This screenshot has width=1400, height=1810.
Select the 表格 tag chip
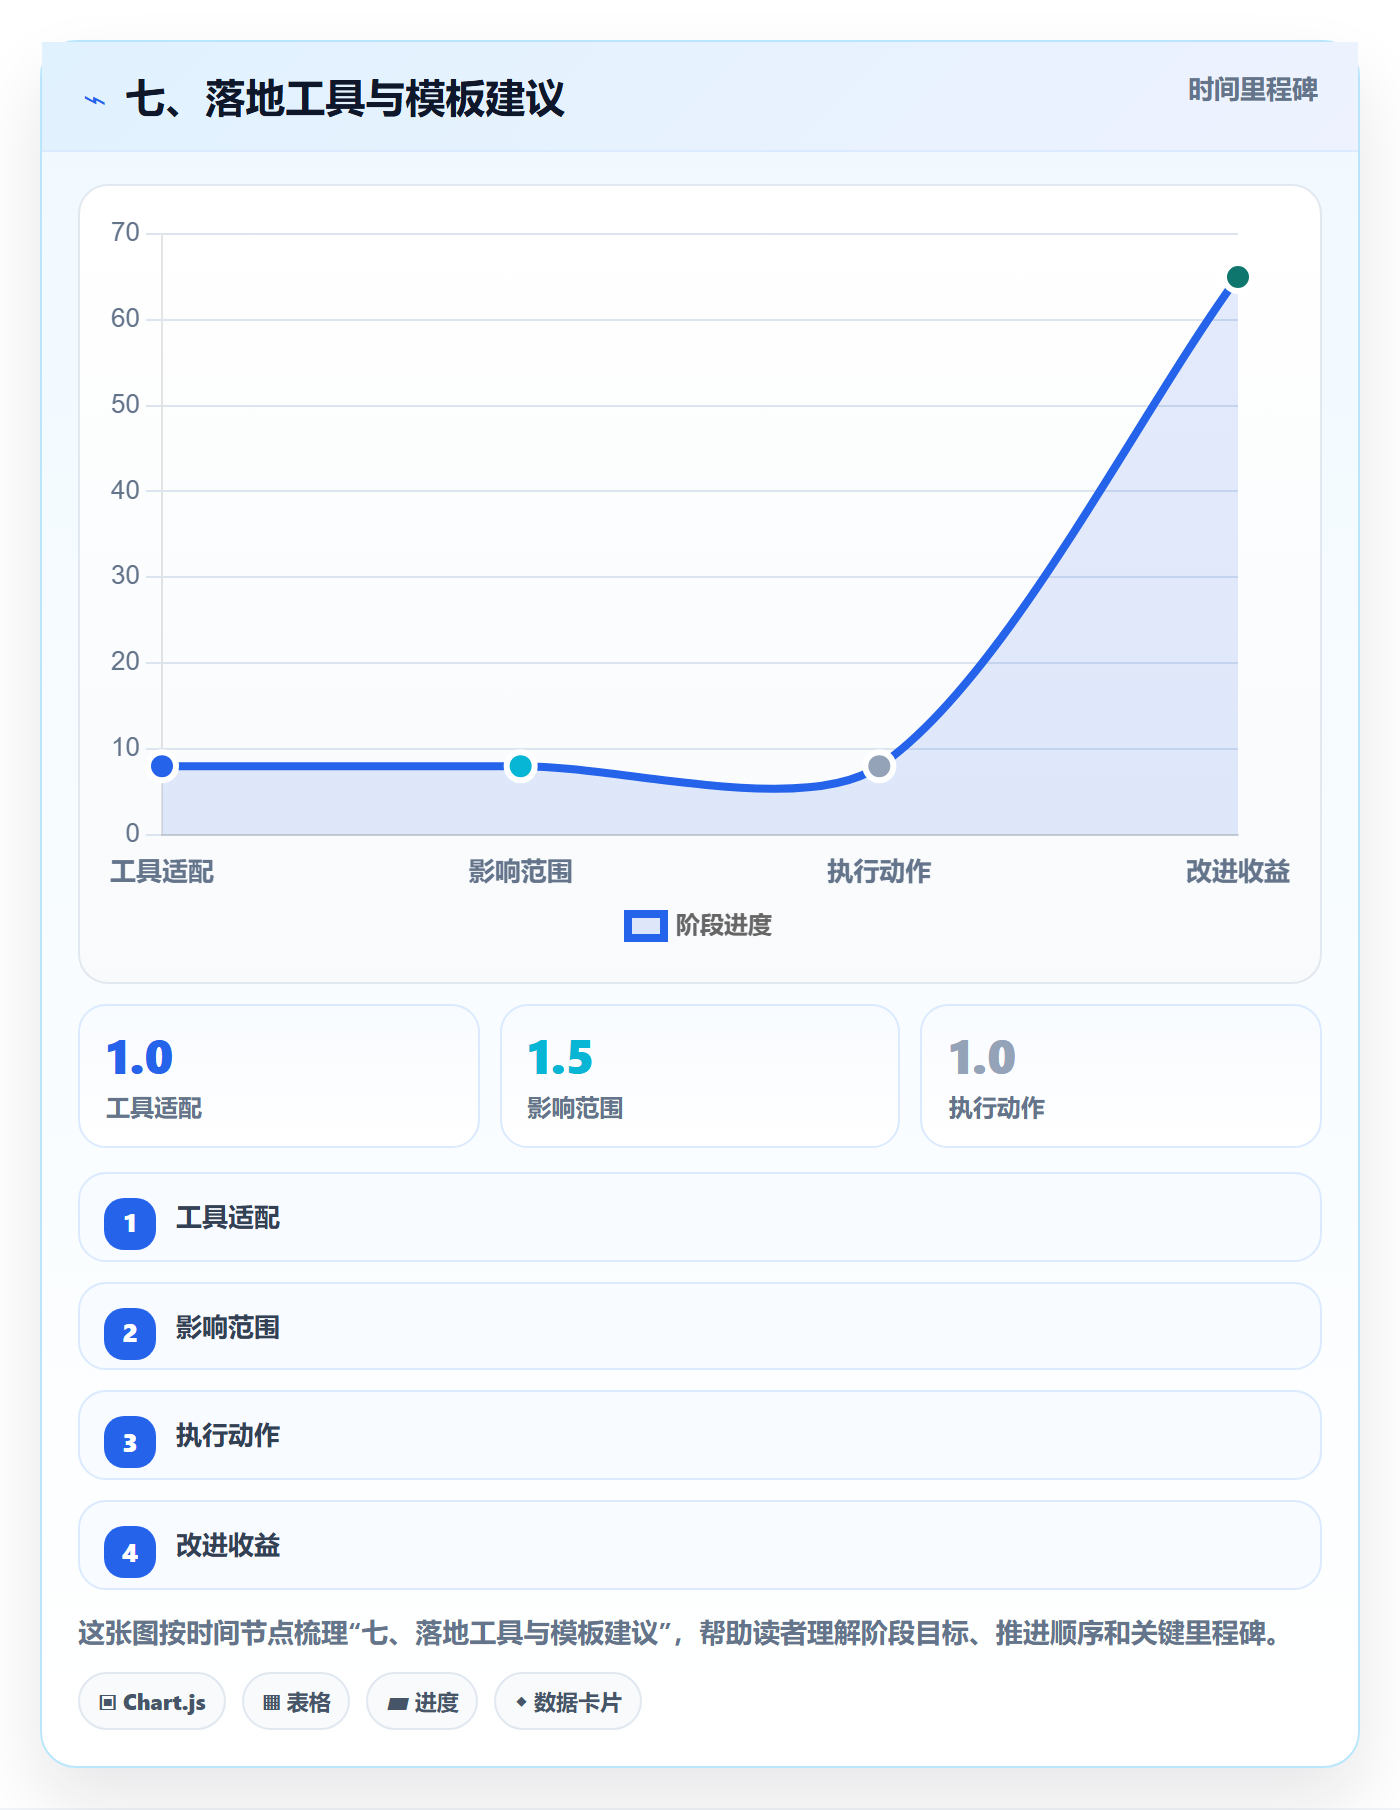(x=296, y=1701)
